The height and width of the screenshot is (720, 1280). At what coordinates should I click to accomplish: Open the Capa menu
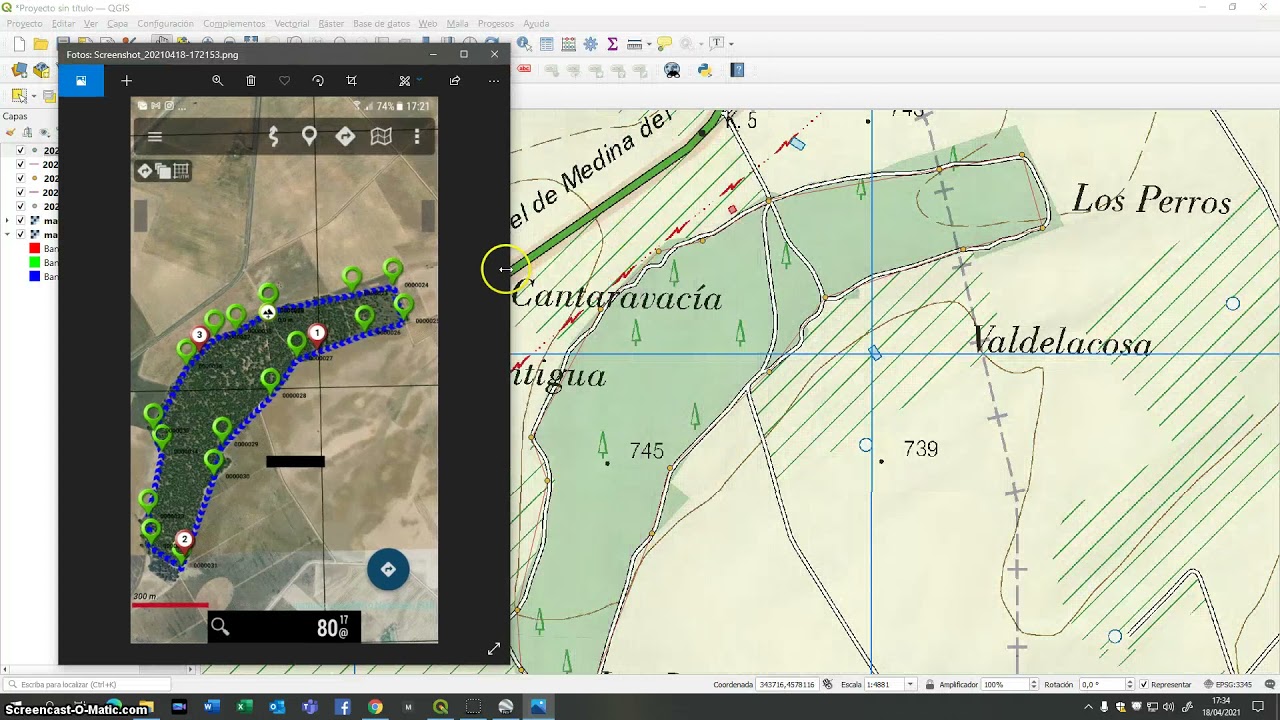pyautogui.click(x=117, y=23)
